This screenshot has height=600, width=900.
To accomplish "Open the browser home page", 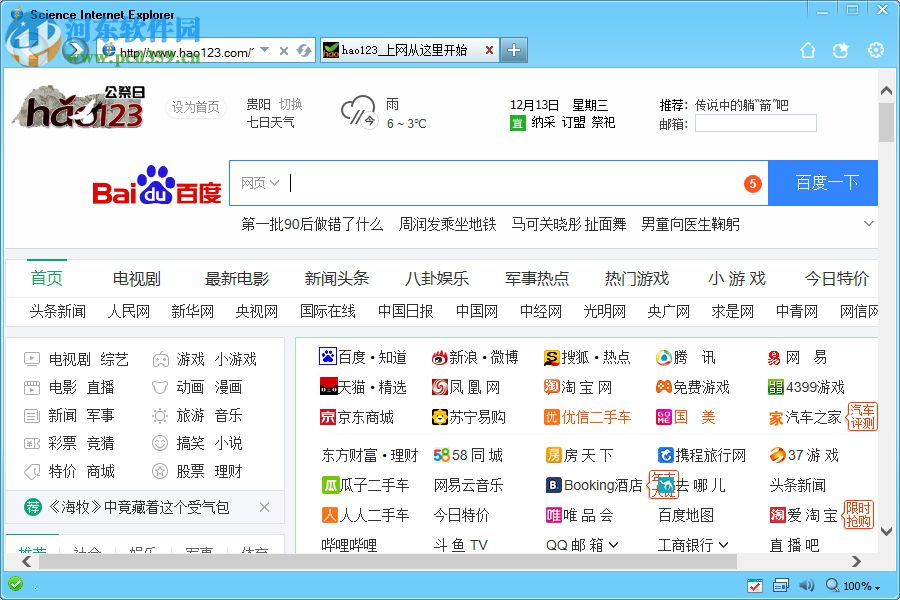I will tap(808, 50).
